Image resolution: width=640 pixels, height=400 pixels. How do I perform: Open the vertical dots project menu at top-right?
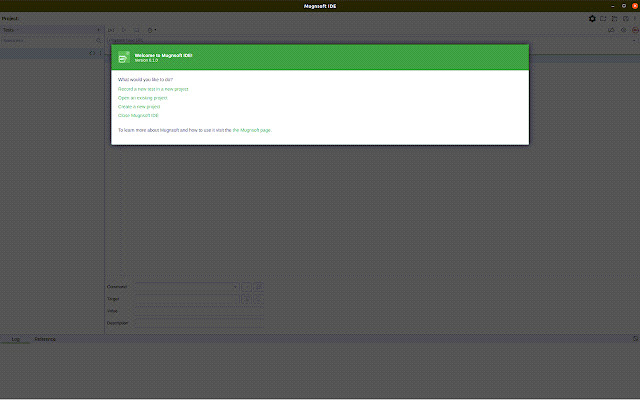point(635,19)
